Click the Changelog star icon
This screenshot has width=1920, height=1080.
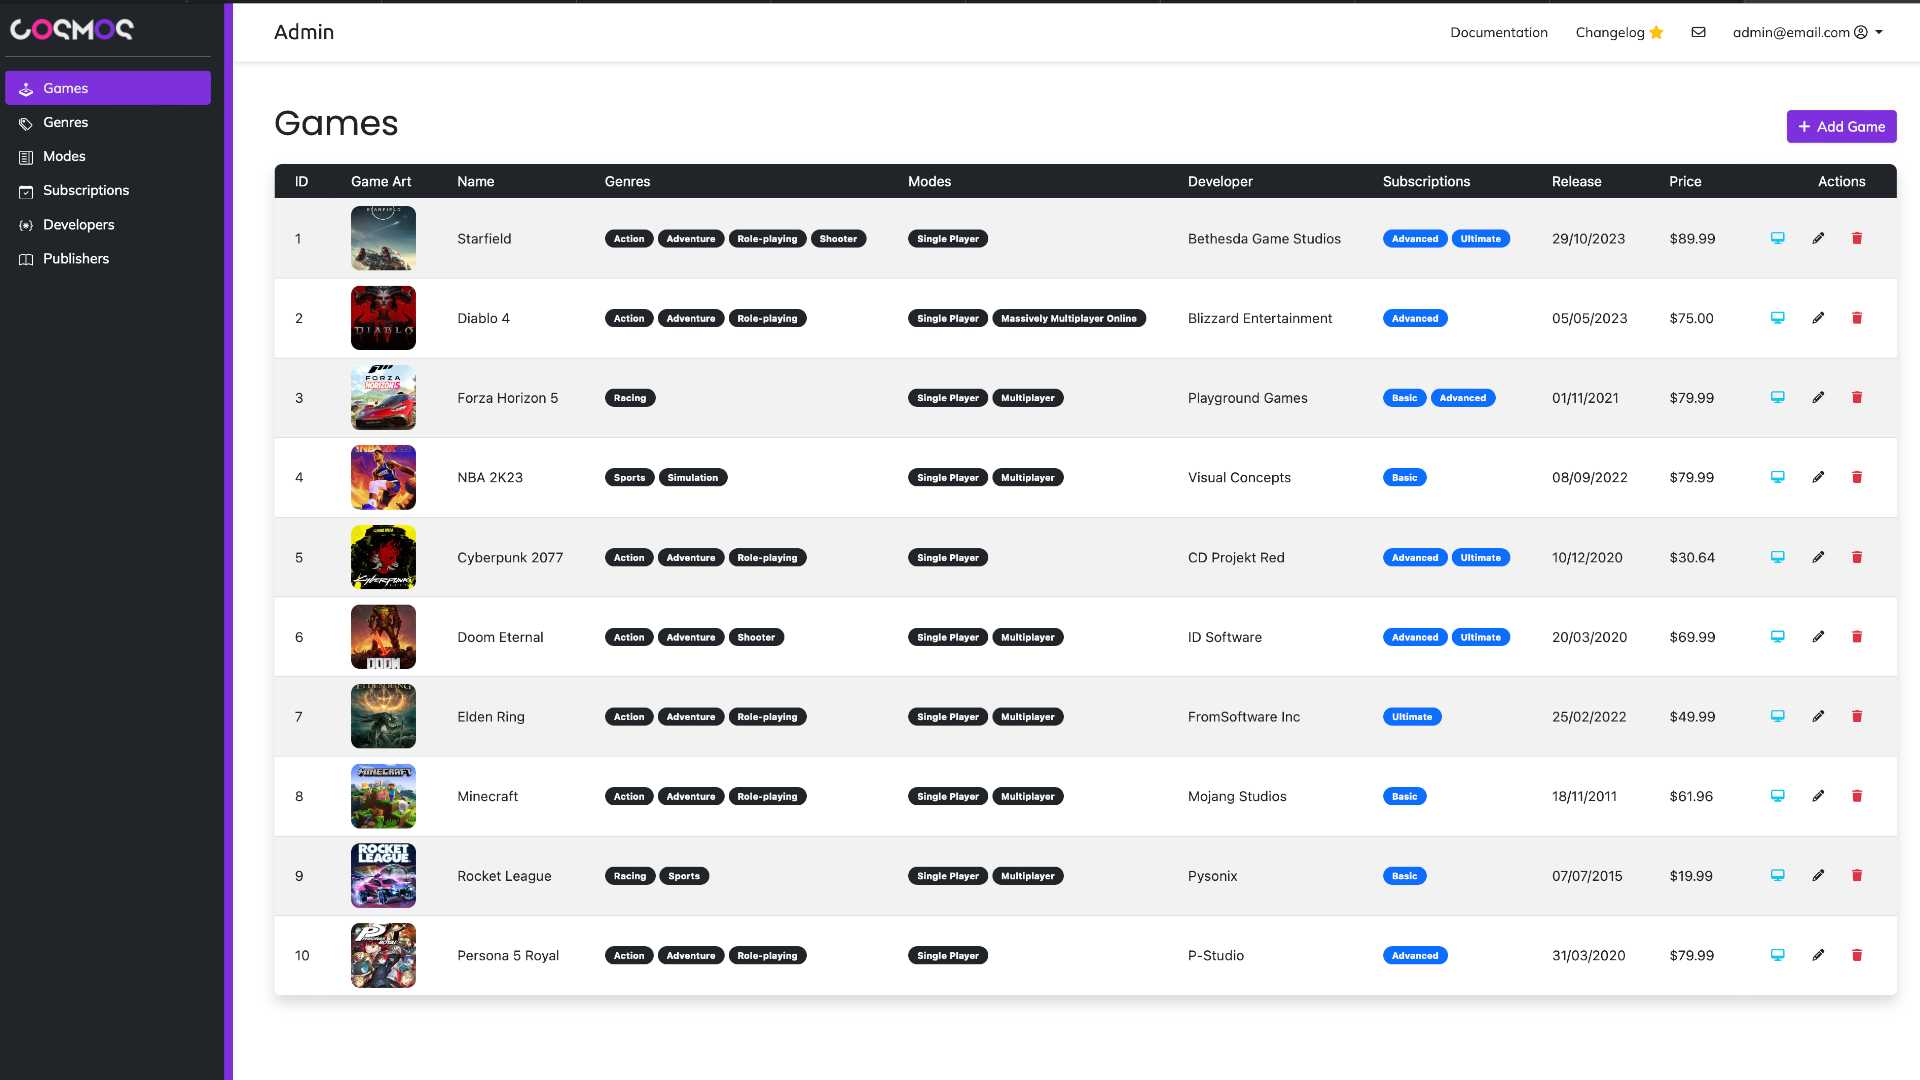point(1656,32)
